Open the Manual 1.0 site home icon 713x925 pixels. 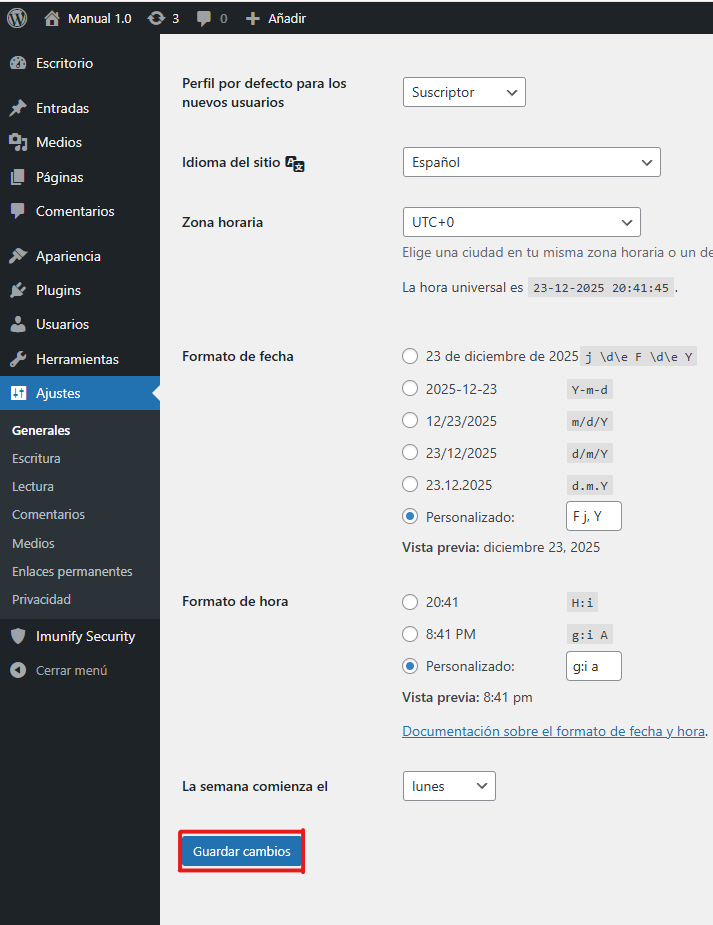(x=52, y=18)
